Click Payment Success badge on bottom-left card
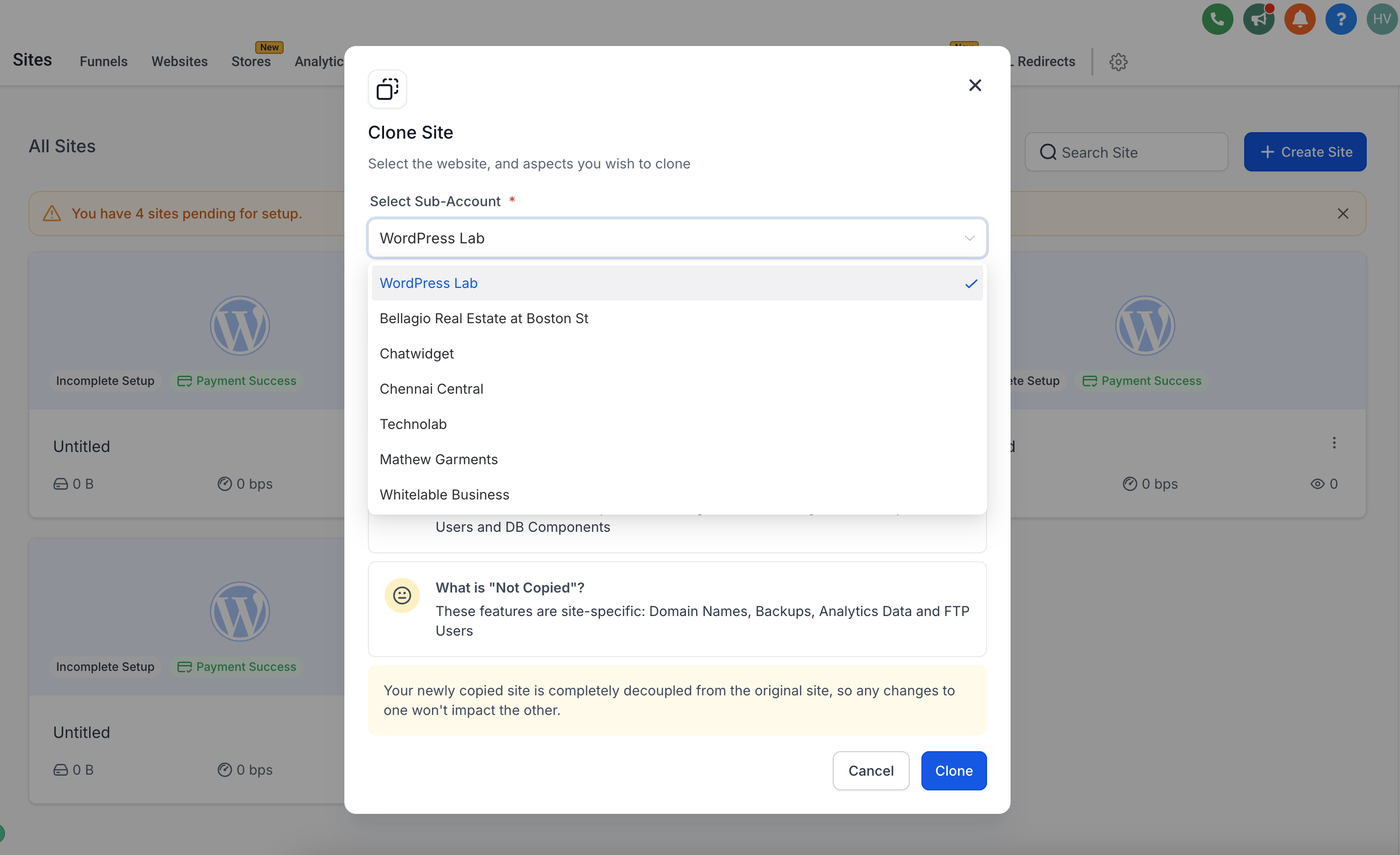The image size is (1400, 855). [x=237, y=667]
